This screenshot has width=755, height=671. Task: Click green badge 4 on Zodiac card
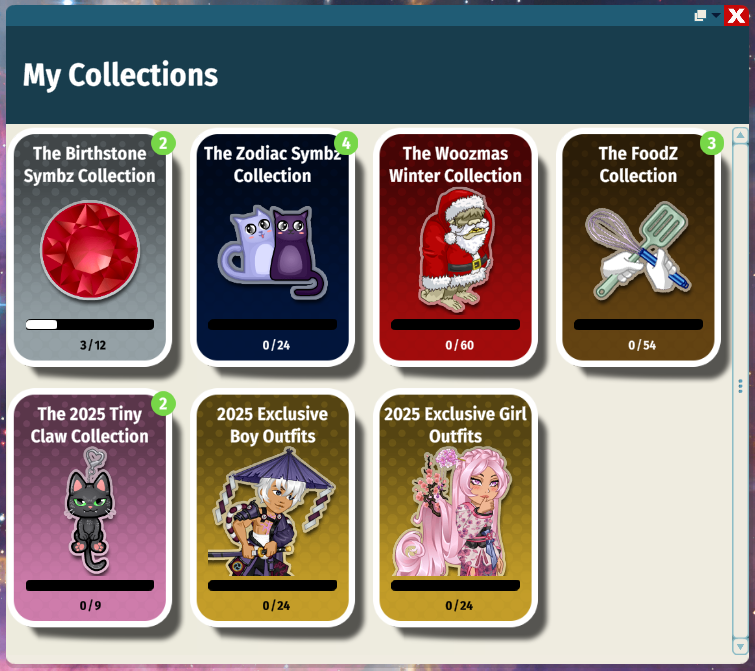346,143
